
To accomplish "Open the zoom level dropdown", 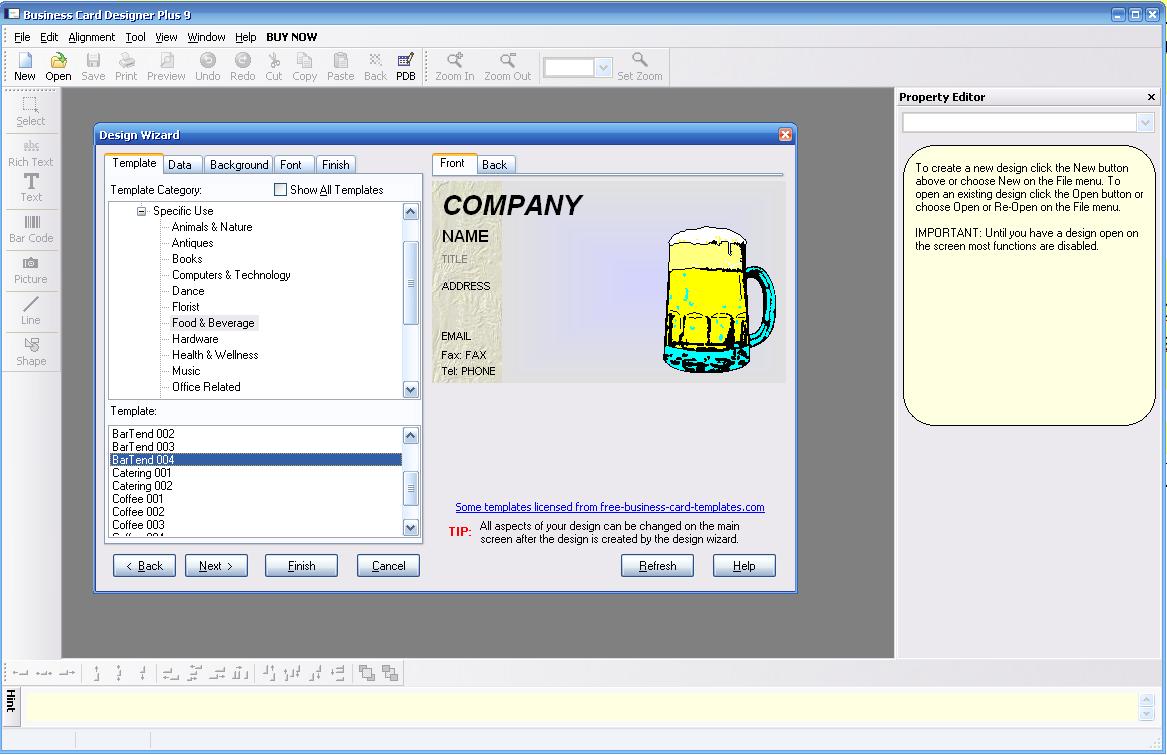I will (604, 68).
